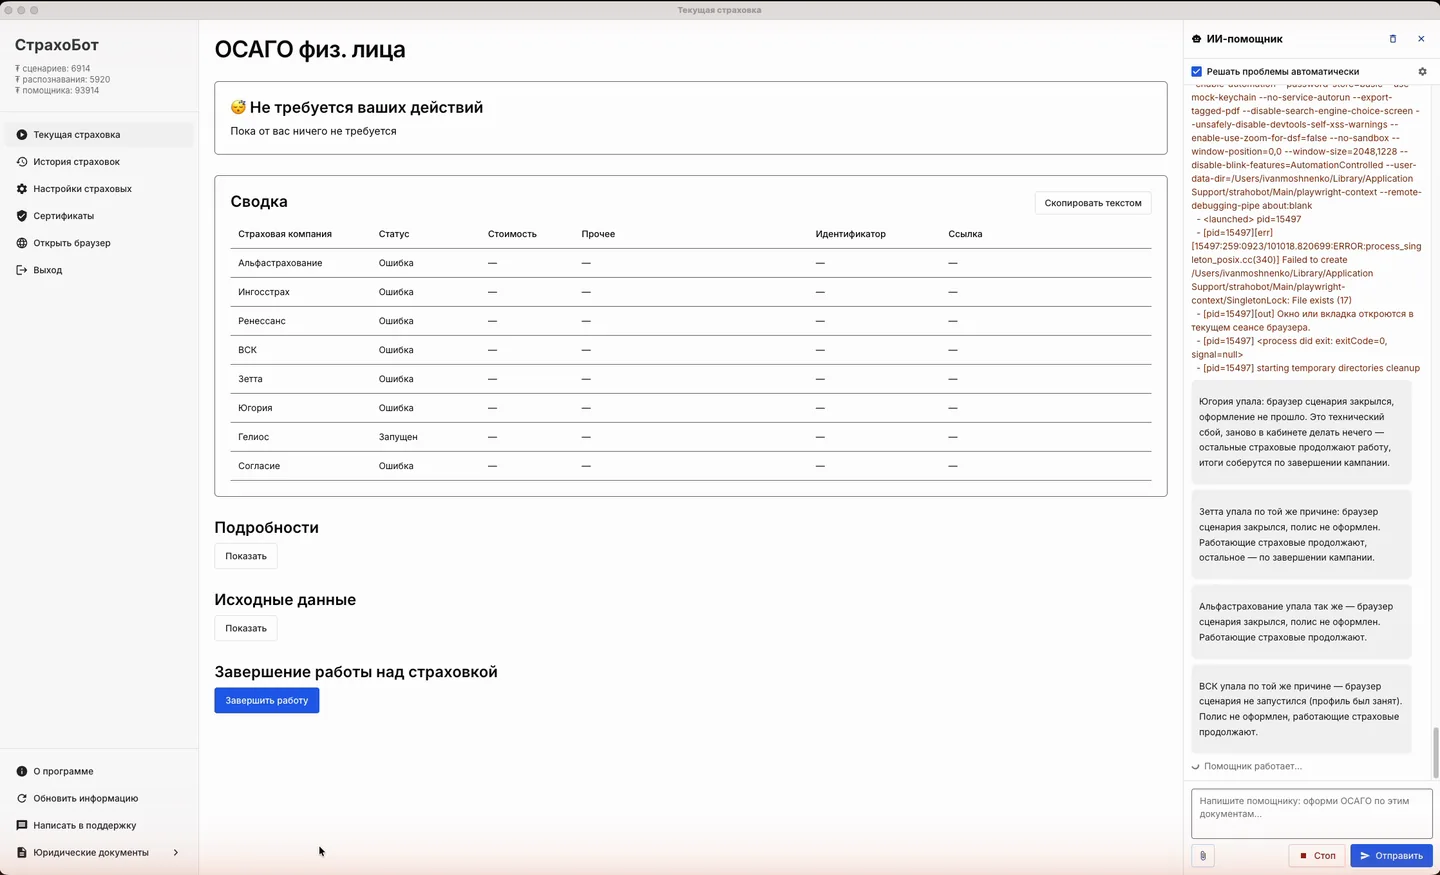
Task: Click the blue Завершить работу button
Action: pos(267,700)
